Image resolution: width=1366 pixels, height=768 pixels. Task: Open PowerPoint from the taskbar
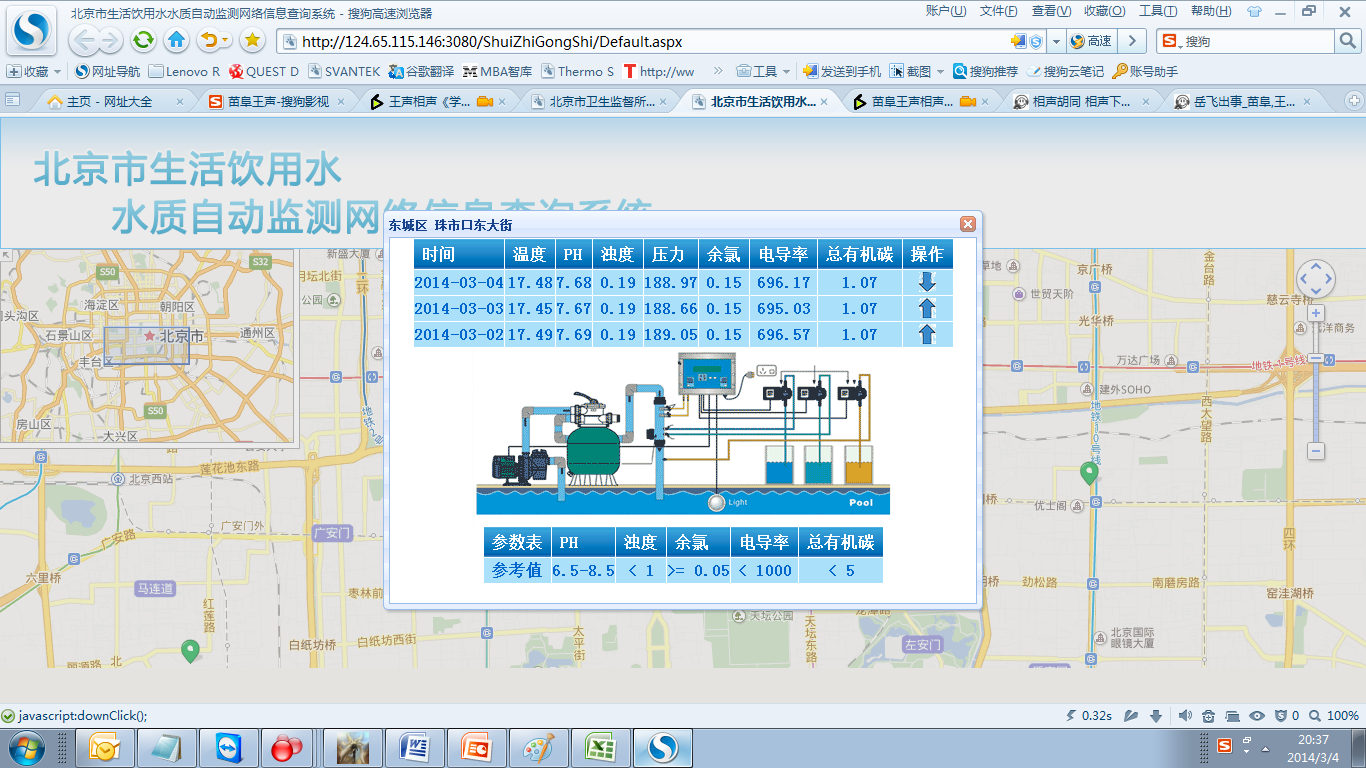click(476, 747)
